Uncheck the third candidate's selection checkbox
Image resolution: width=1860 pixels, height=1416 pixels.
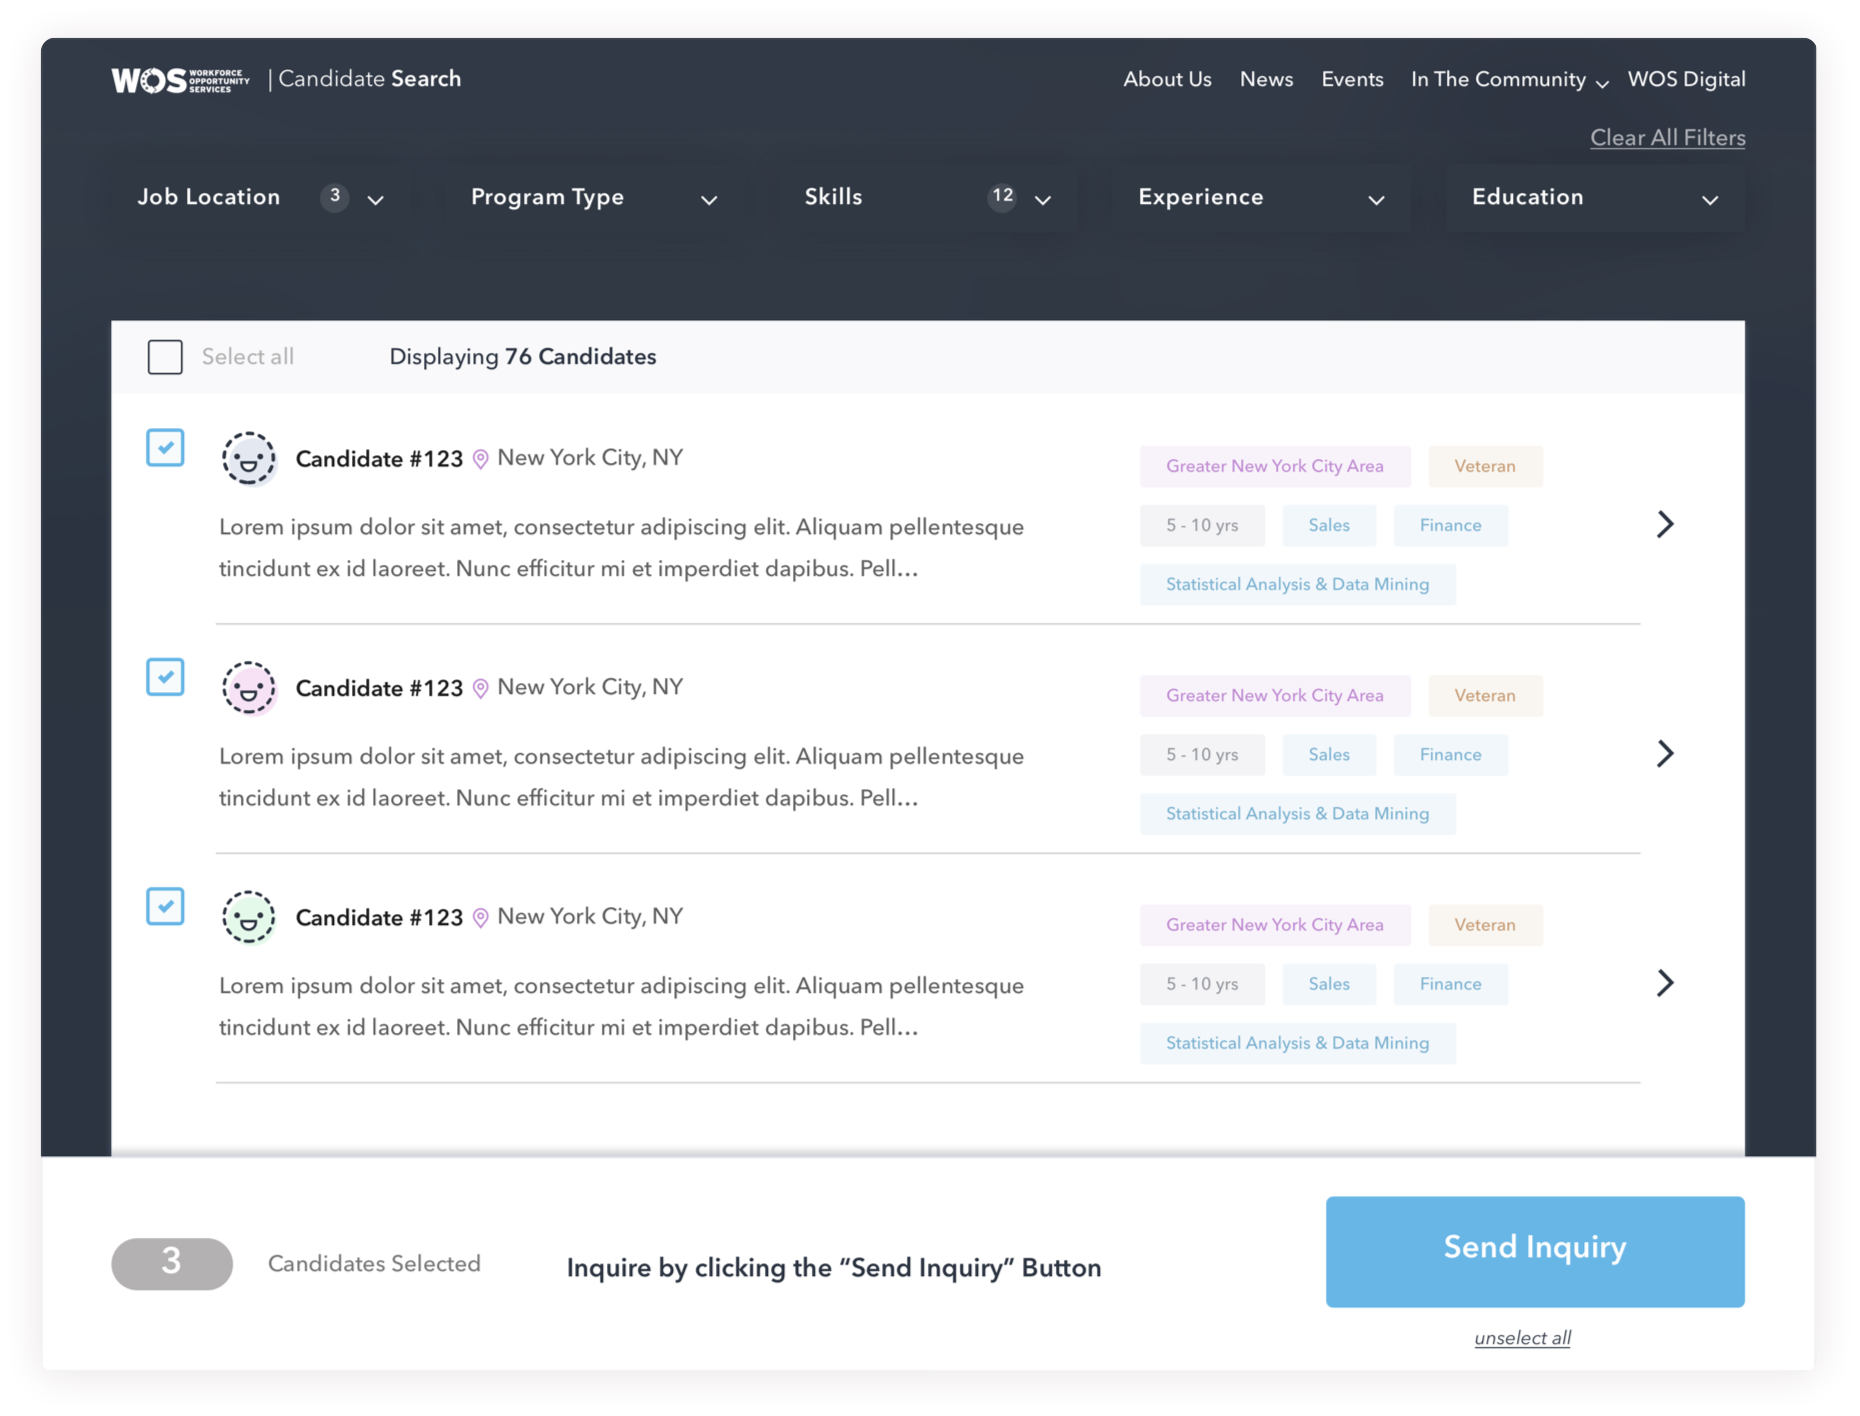click(165, 906)
